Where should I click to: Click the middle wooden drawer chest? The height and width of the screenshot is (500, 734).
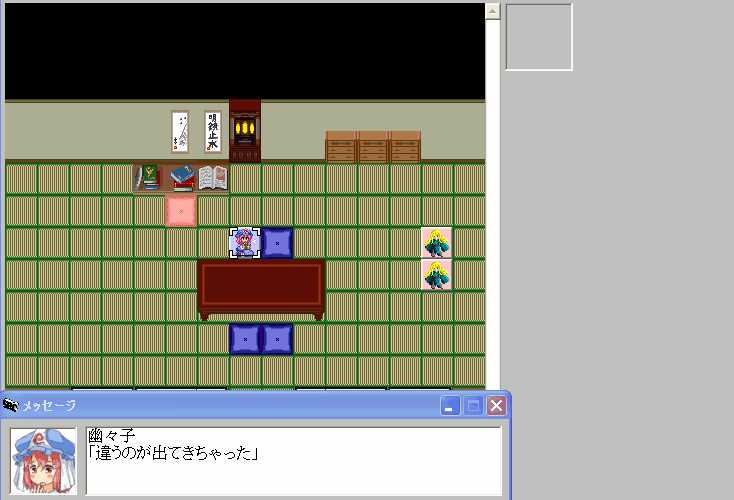pos(373,147)
